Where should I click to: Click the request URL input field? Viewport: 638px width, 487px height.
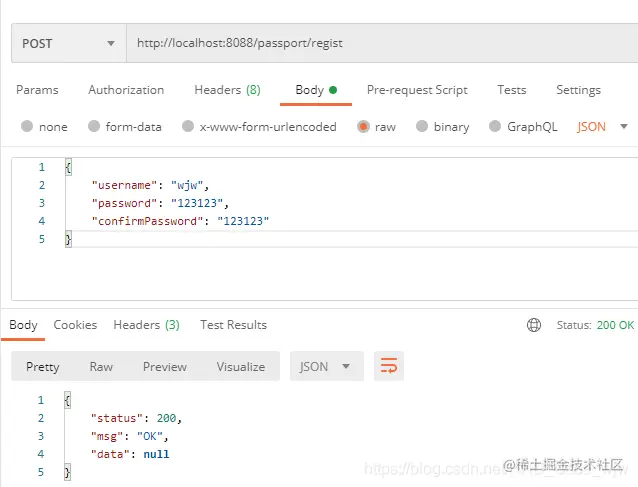(x=382, y=43)
